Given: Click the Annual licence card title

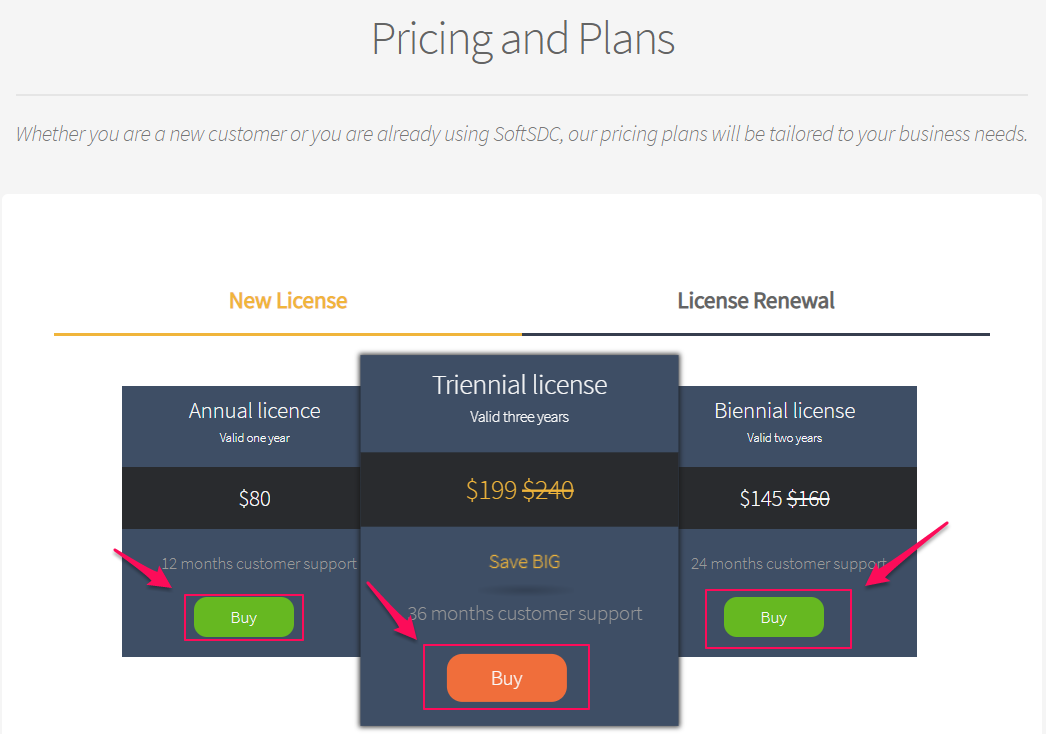Looking at the screenshot, I should click(x=255, y=411).
